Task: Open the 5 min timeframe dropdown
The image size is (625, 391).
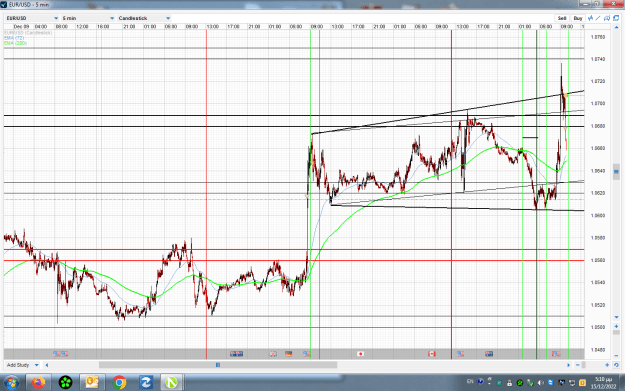Action: (x=88, y=18)
